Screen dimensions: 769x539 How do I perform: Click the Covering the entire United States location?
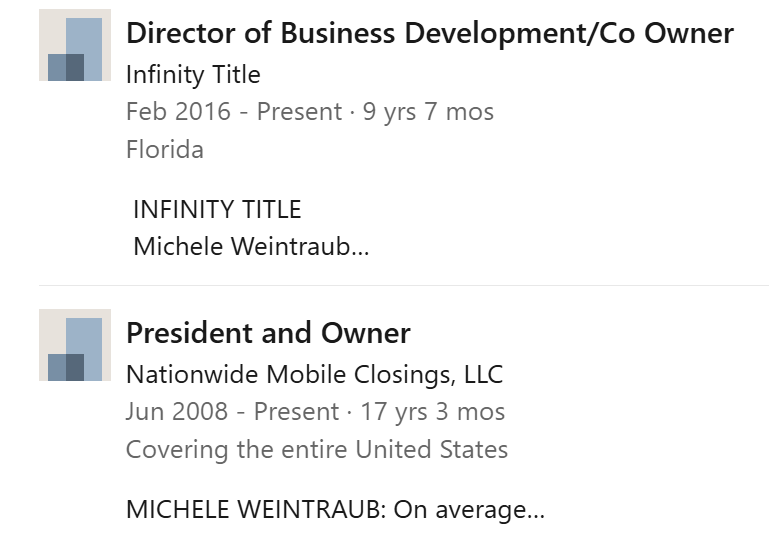point(317,449)
